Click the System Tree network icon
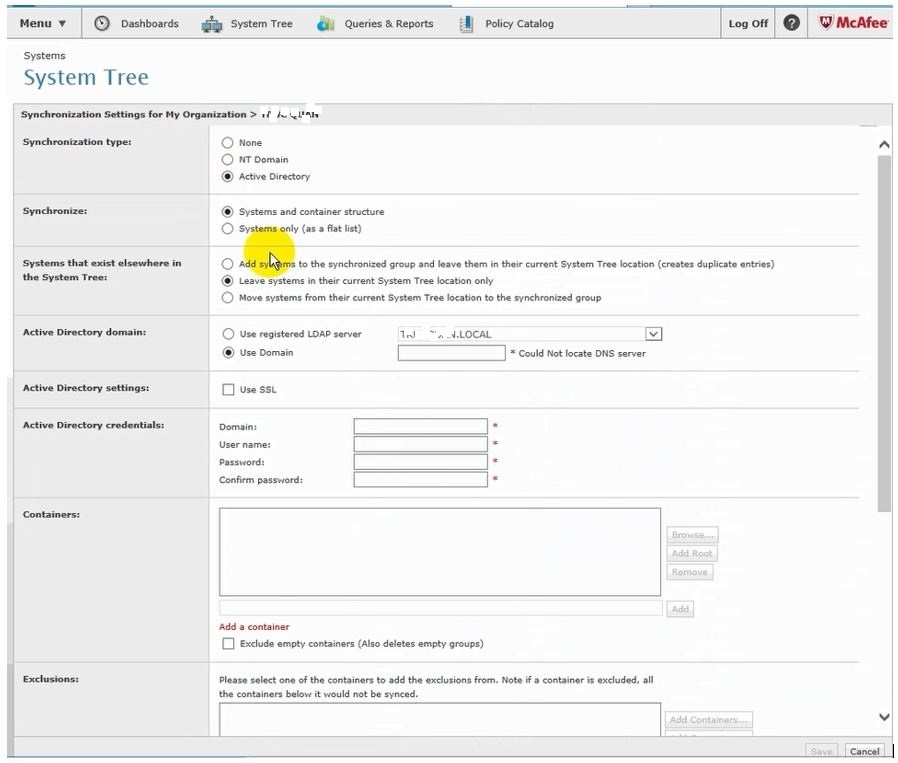898x763 pixels. (211, 23)
